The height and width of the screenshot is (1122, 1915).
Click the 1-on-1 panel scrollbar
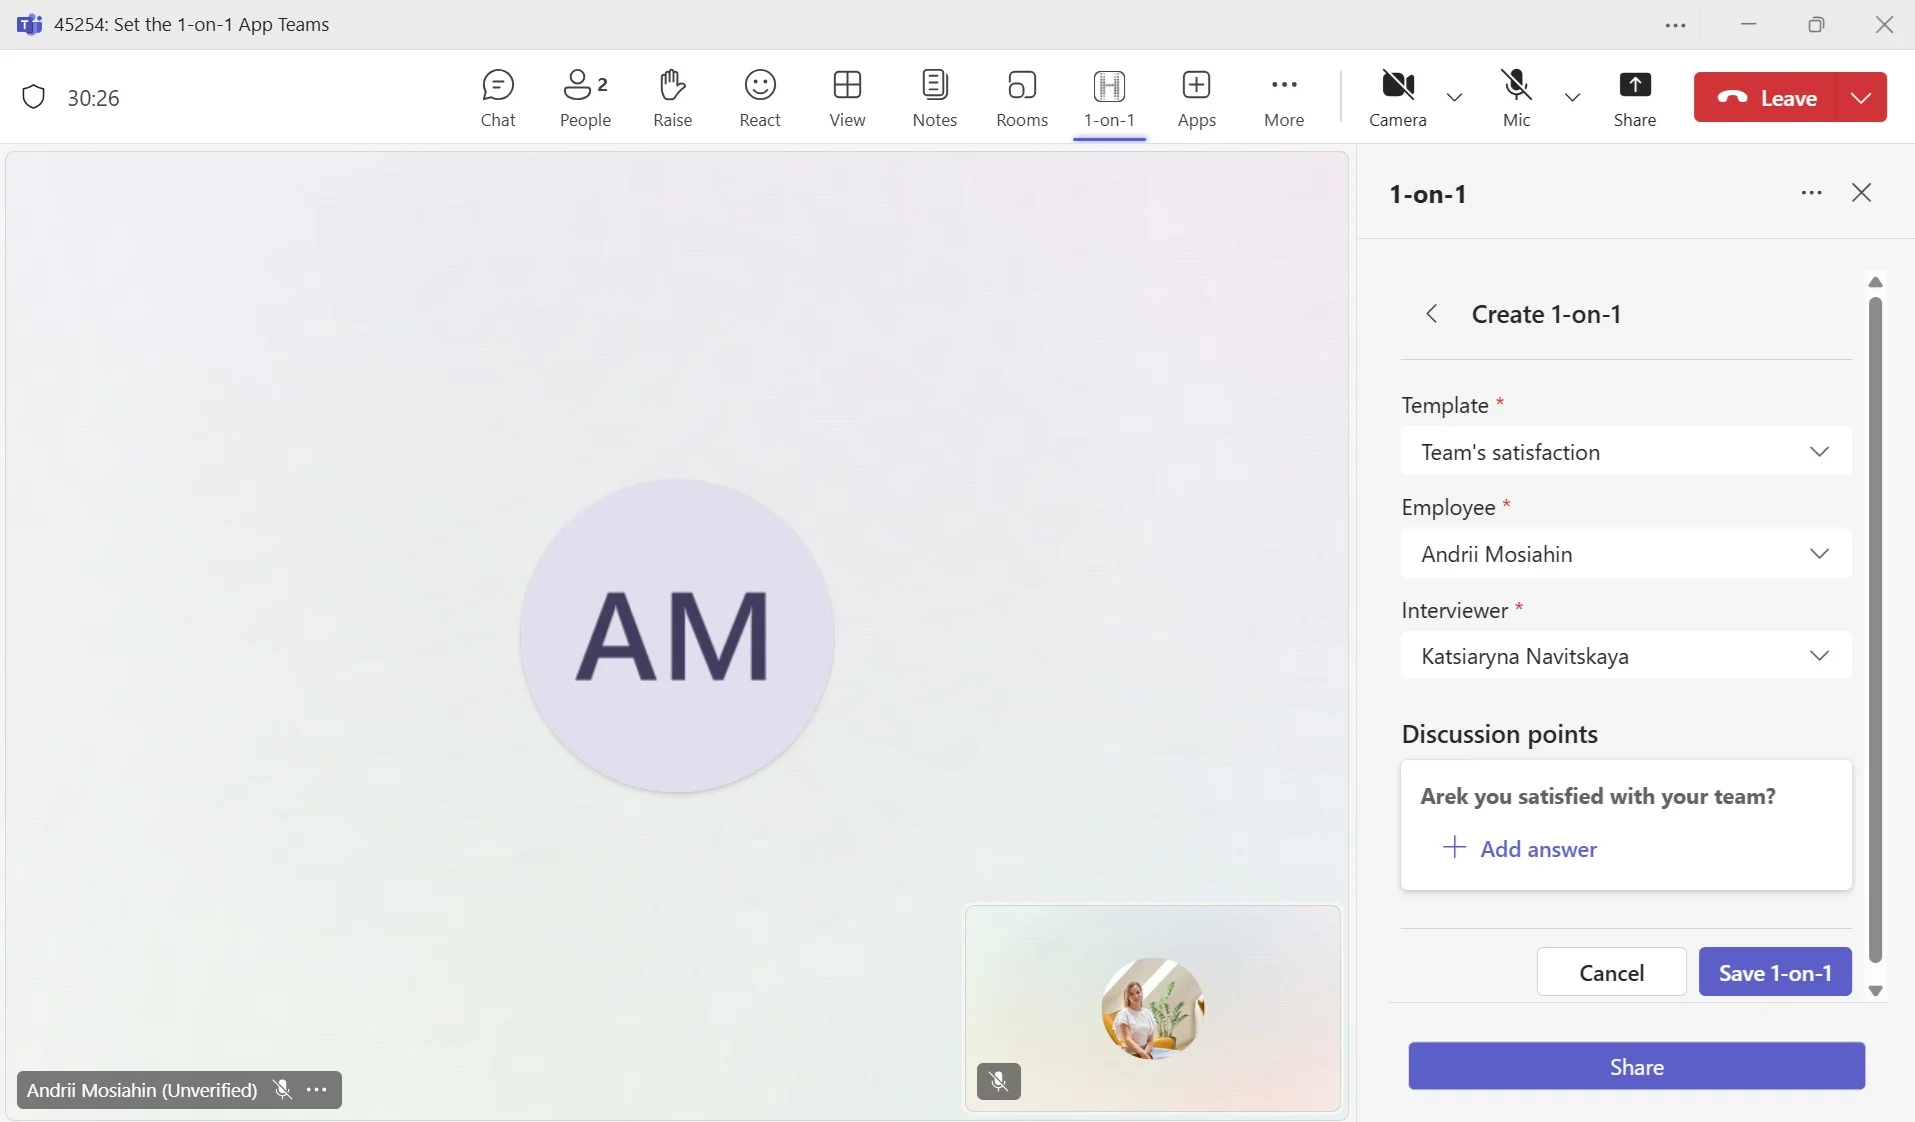[1875, 630]
